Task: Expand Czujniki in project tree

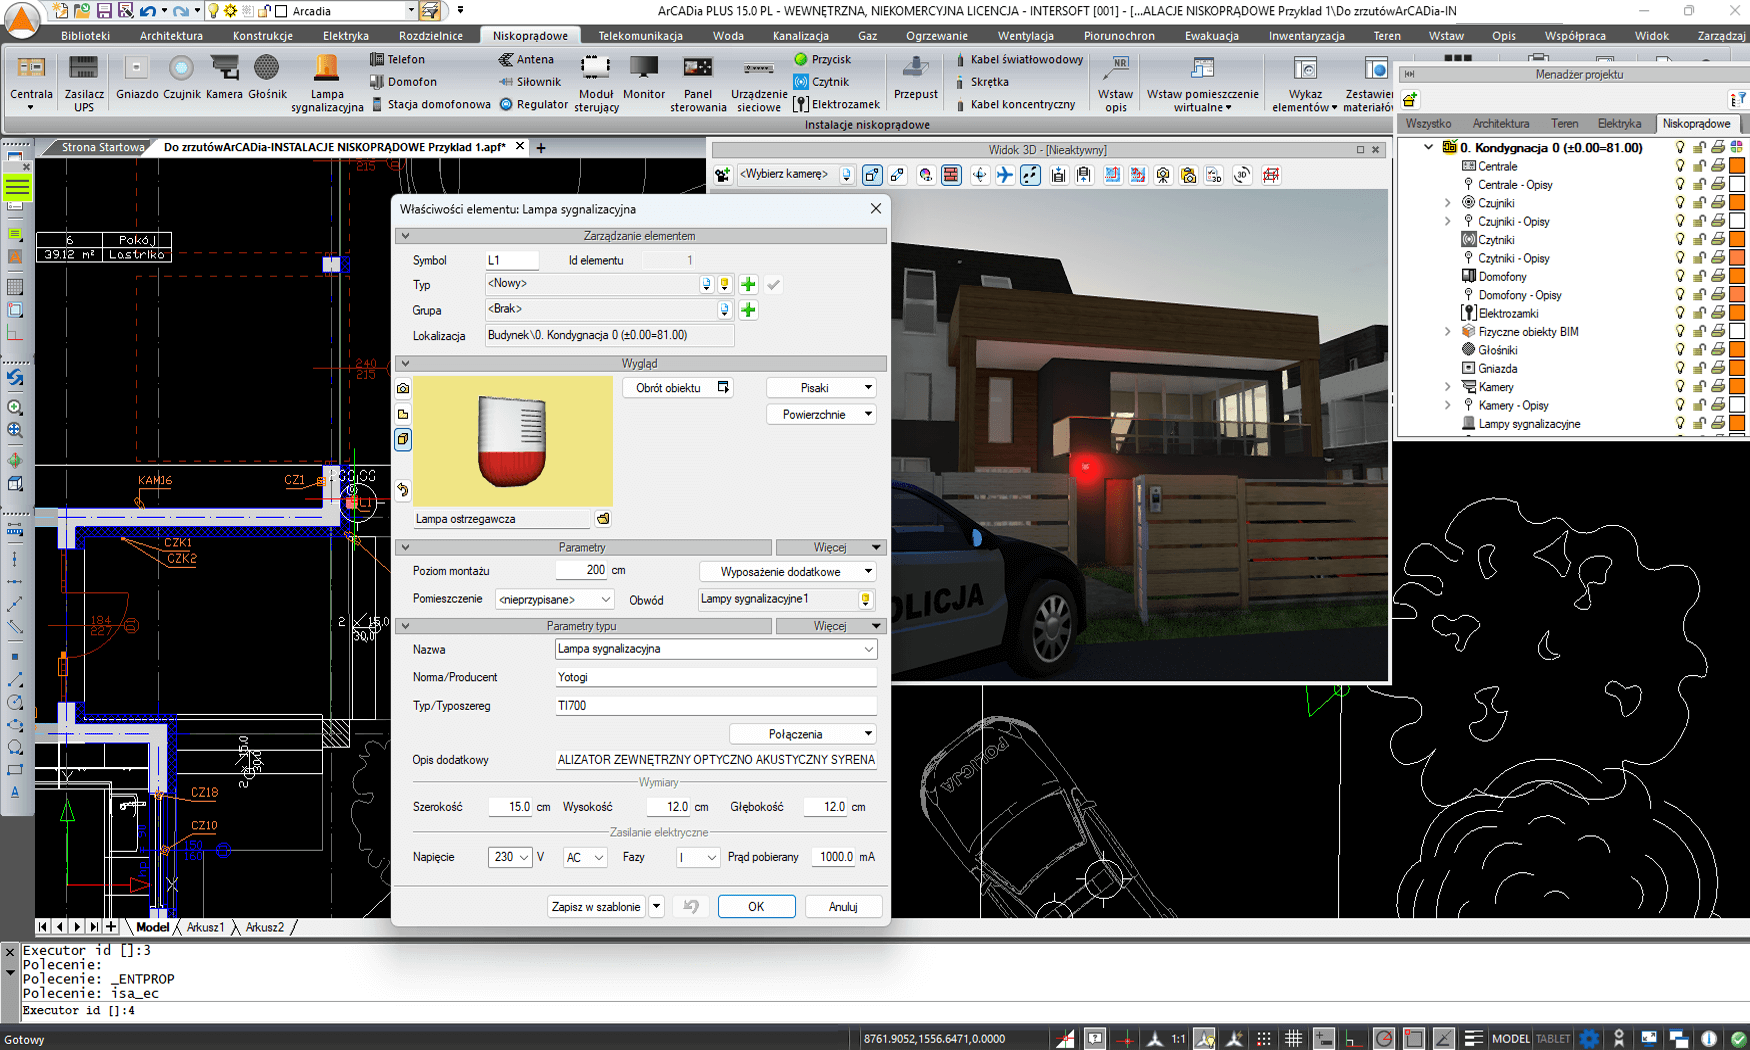Action: click(x=1447, y=203)
